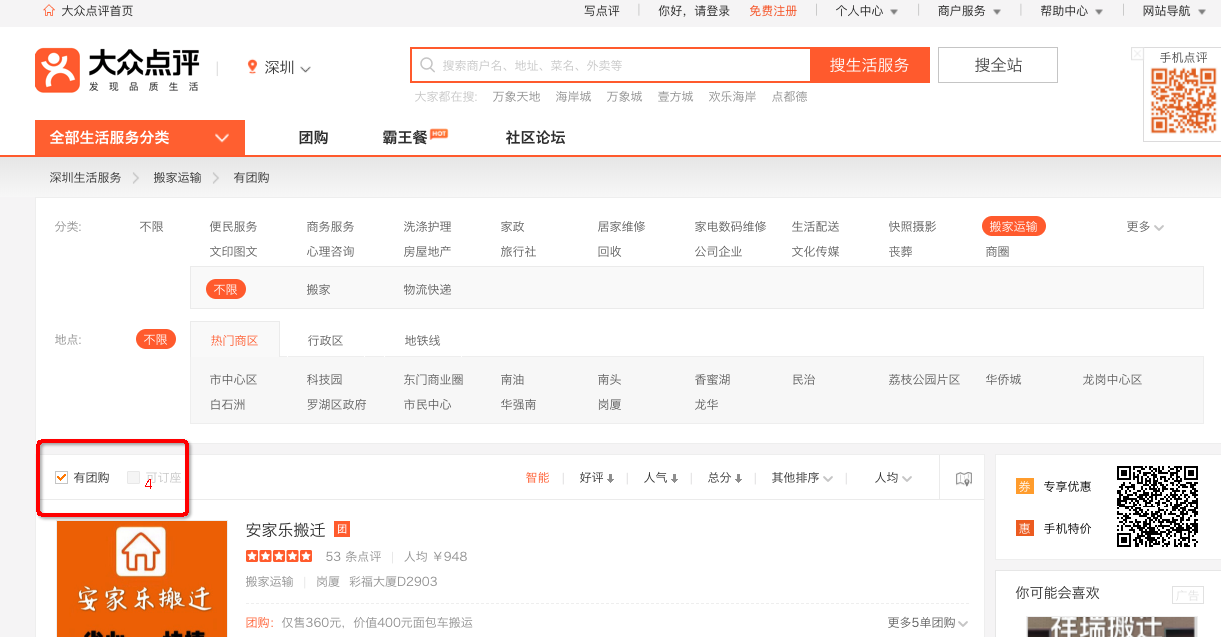Expand 更多 categories
The width and height of the screenshot is (1221, 637).
[x=1145, y=227]
